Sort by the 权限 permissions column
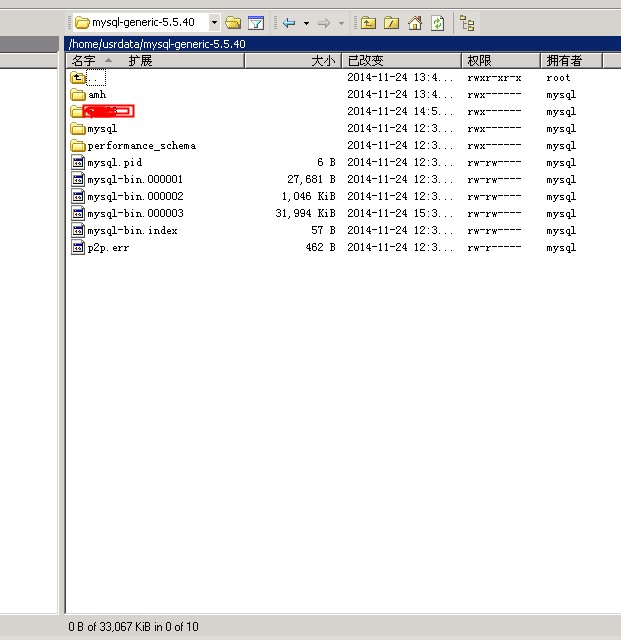This screenshot has height=640, width=621. pos(500,61)
